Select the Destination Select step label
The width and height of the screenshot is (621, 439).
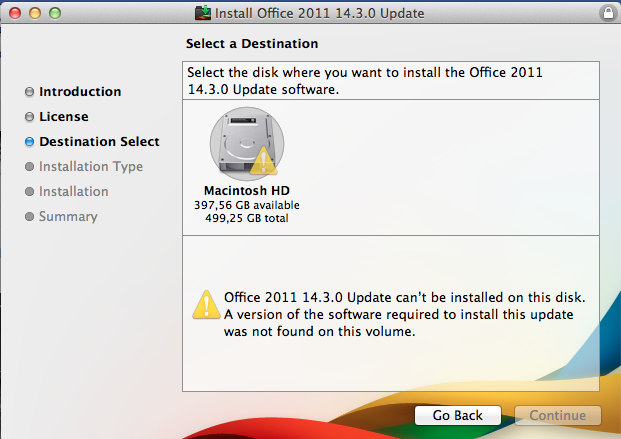[99, 142]
